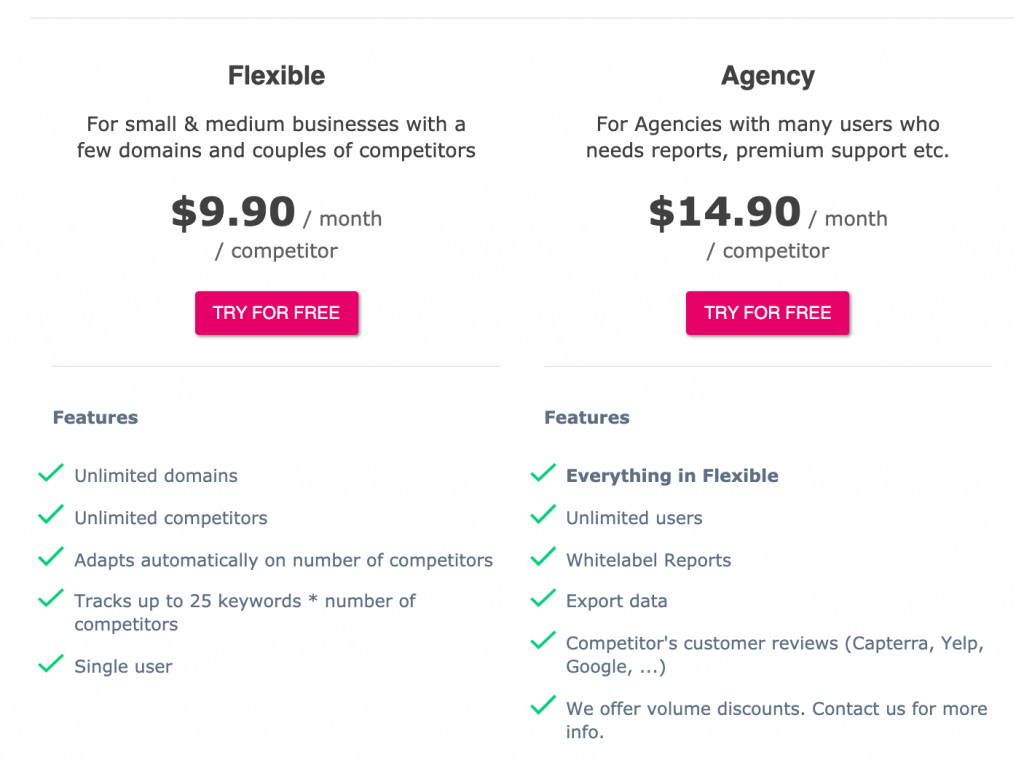Click checkmark beside Everything in Flexible

point(543,472)
